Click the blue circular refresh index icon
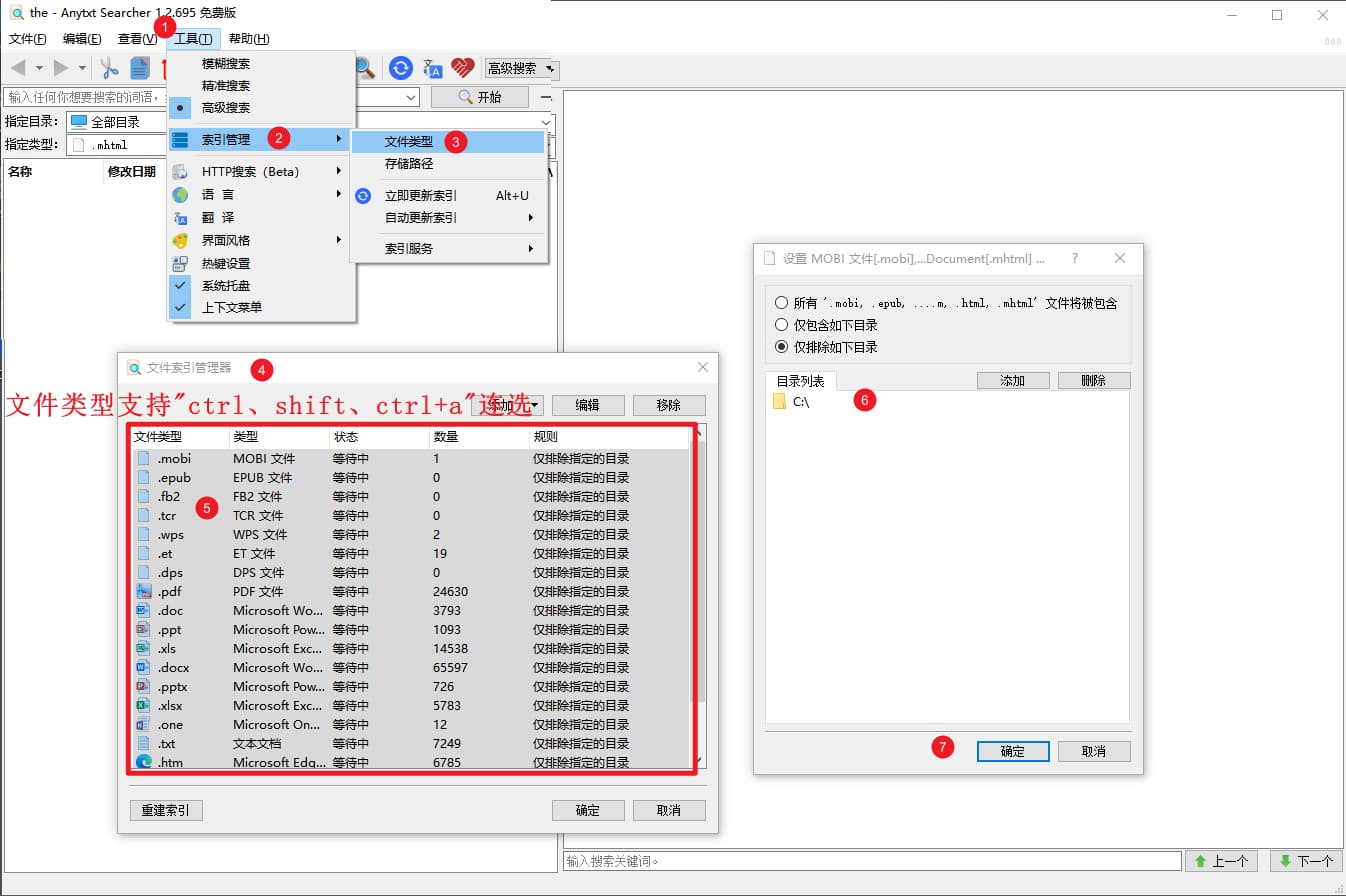This screenshot has height=896, width=1346. coord(401,68)
